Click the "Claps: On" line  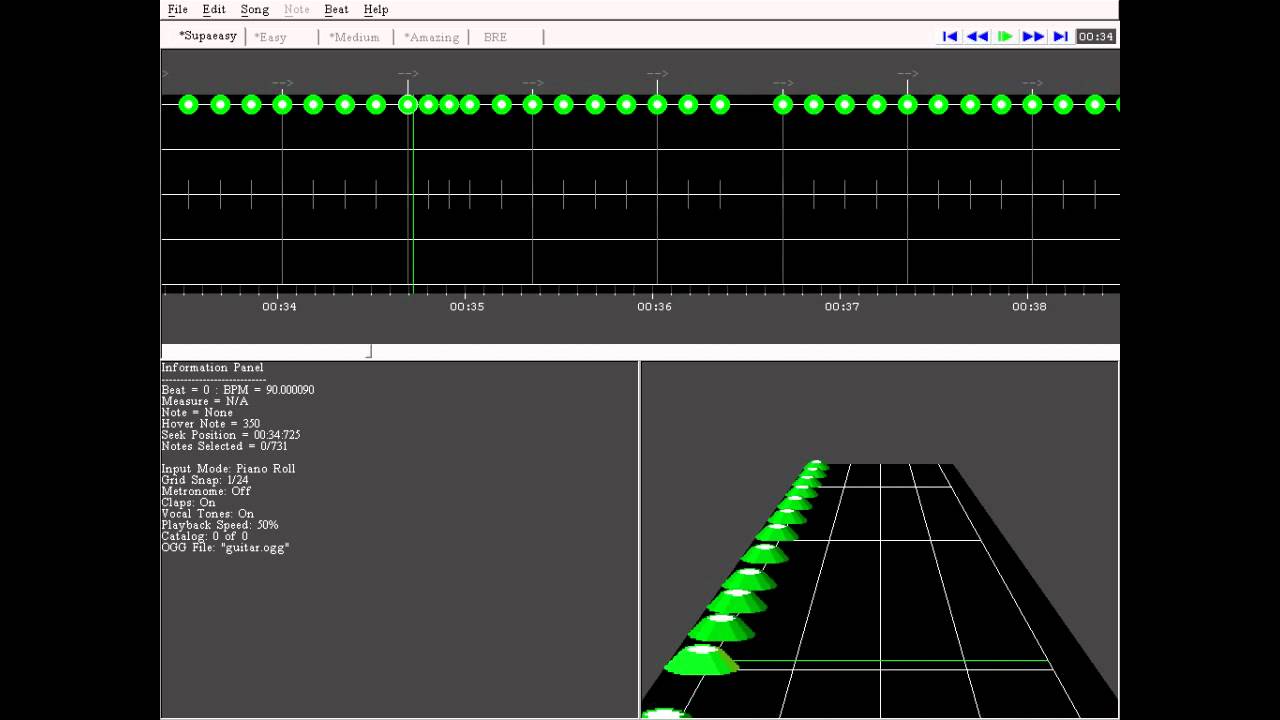pos(188,503)
